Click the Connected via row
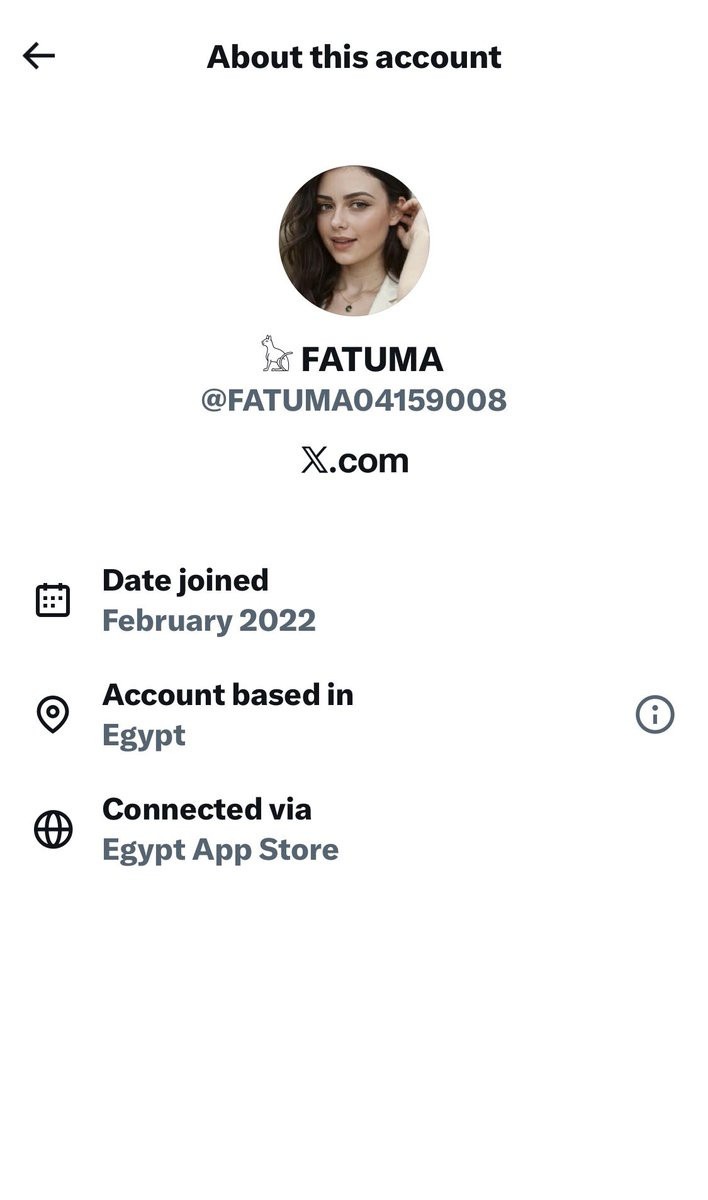 click(x=354, y=830)
